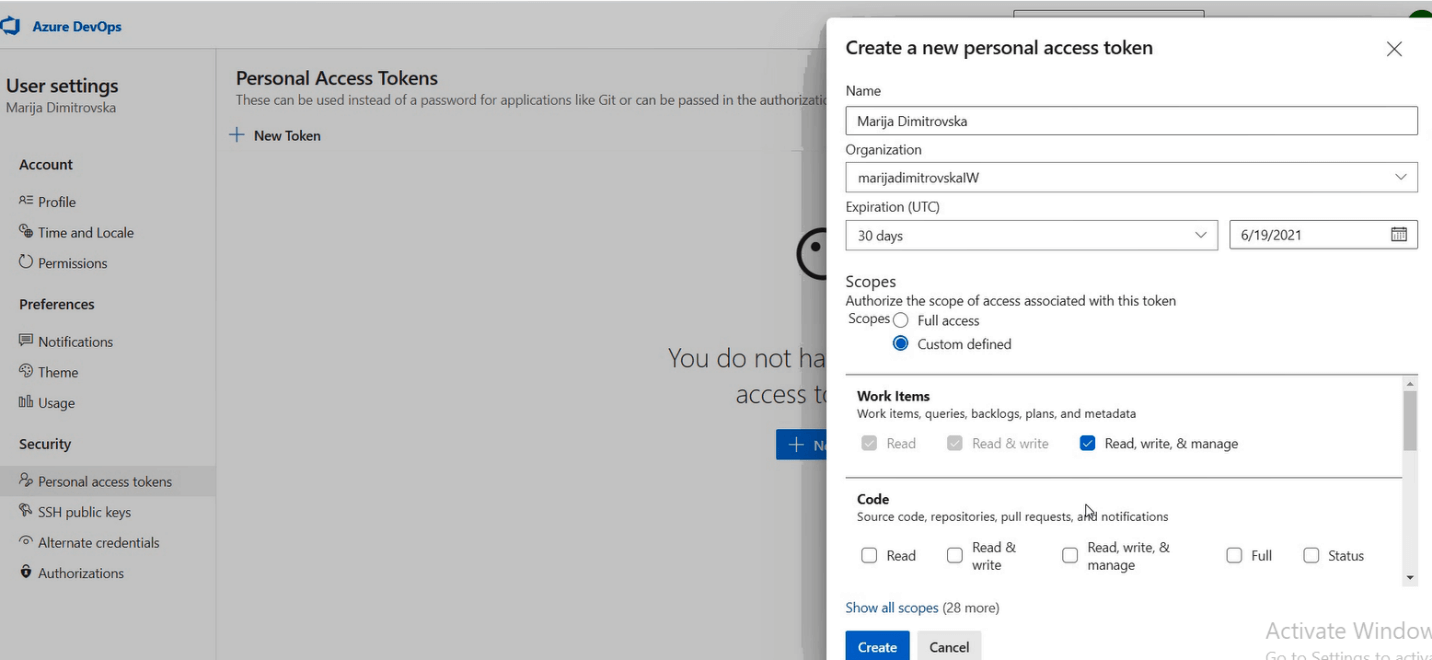Click the Time and Locale globe icon

tap(26, 232)
